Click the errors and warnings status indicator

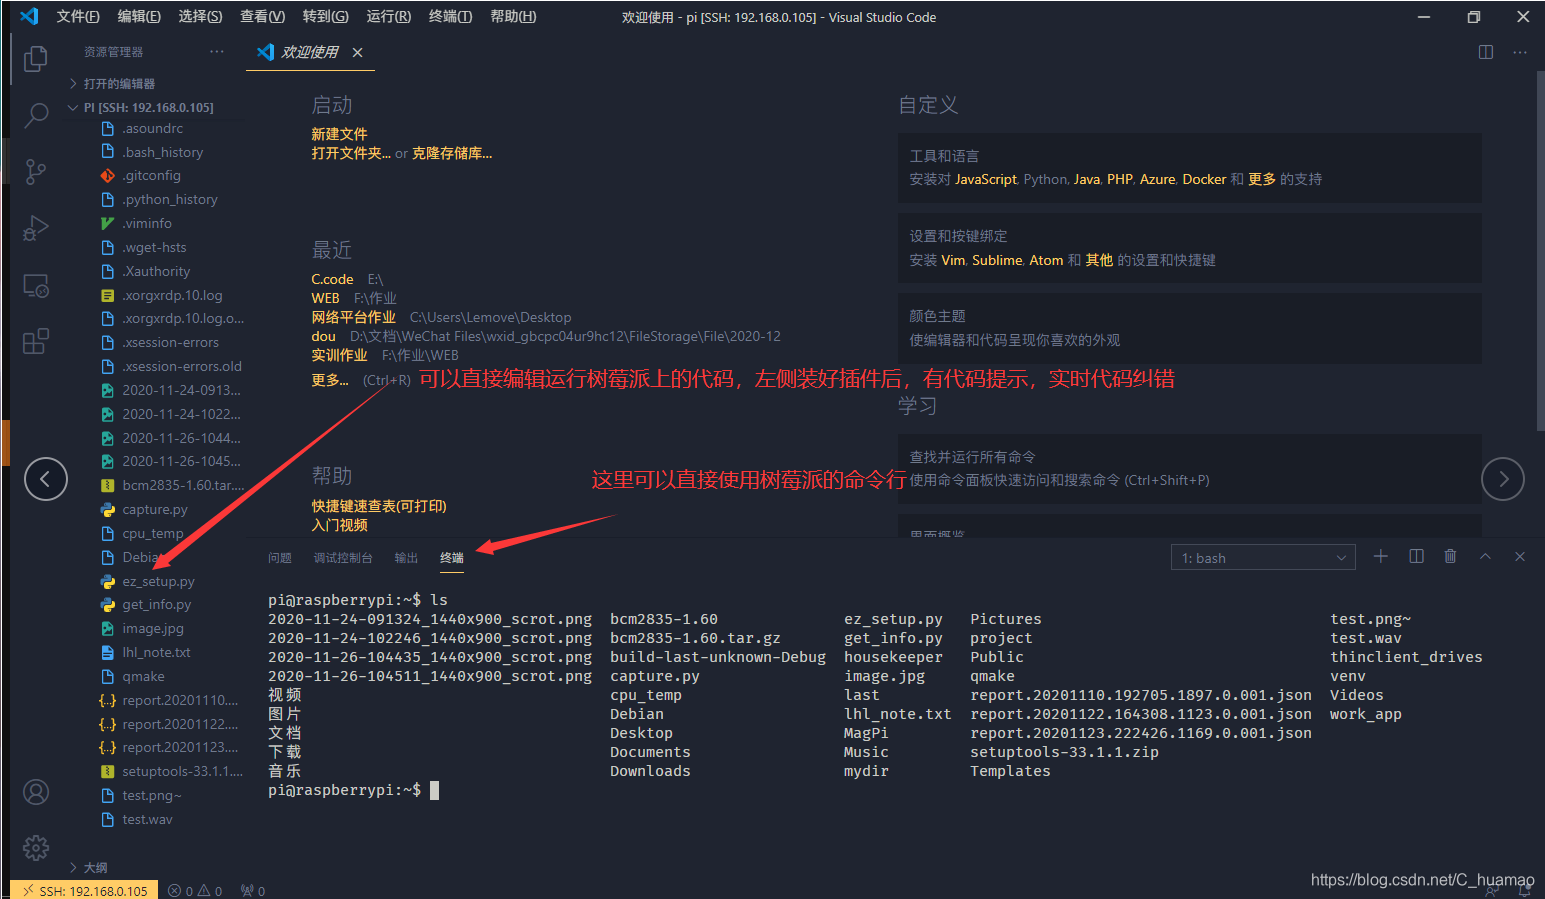(x=195, y=891)
